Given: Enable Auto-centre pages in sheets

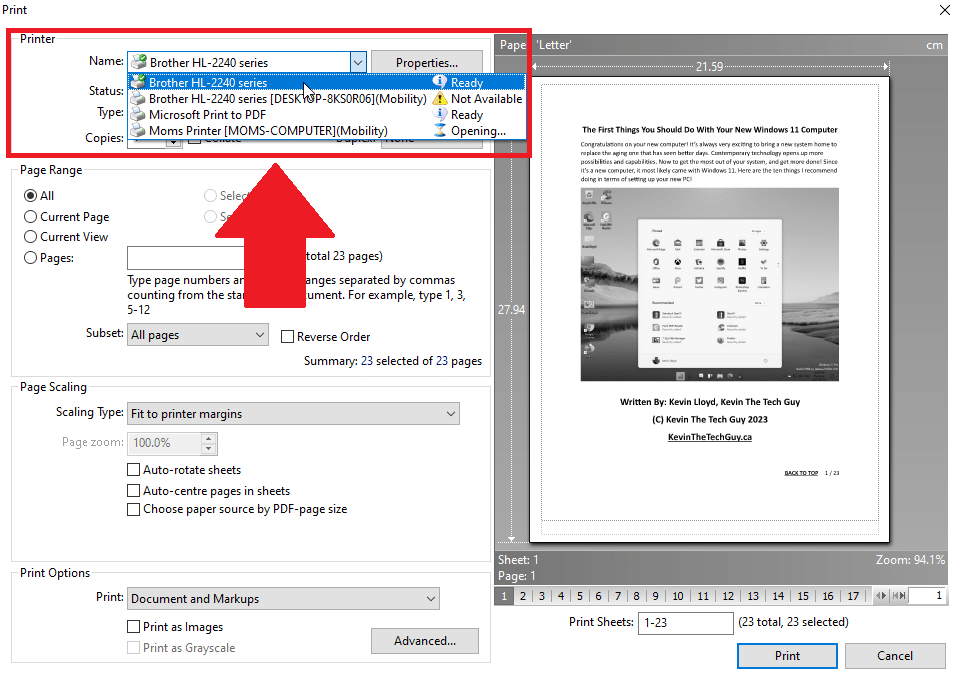Looking at the screenshot, I should [x=133, y=491].
